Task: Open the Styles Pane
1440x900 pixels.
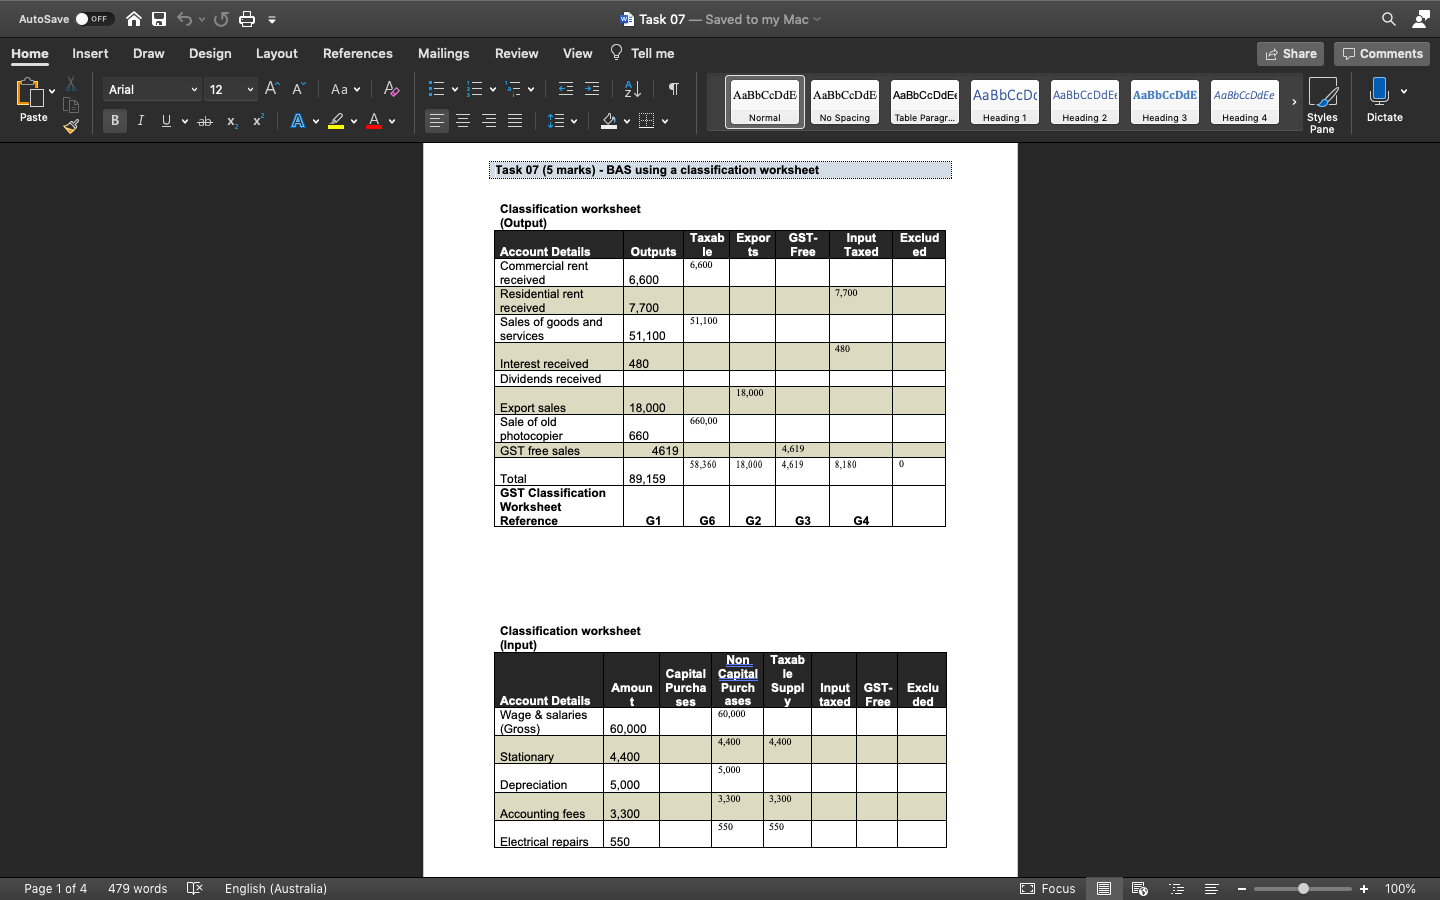Action: point(1322,101)
